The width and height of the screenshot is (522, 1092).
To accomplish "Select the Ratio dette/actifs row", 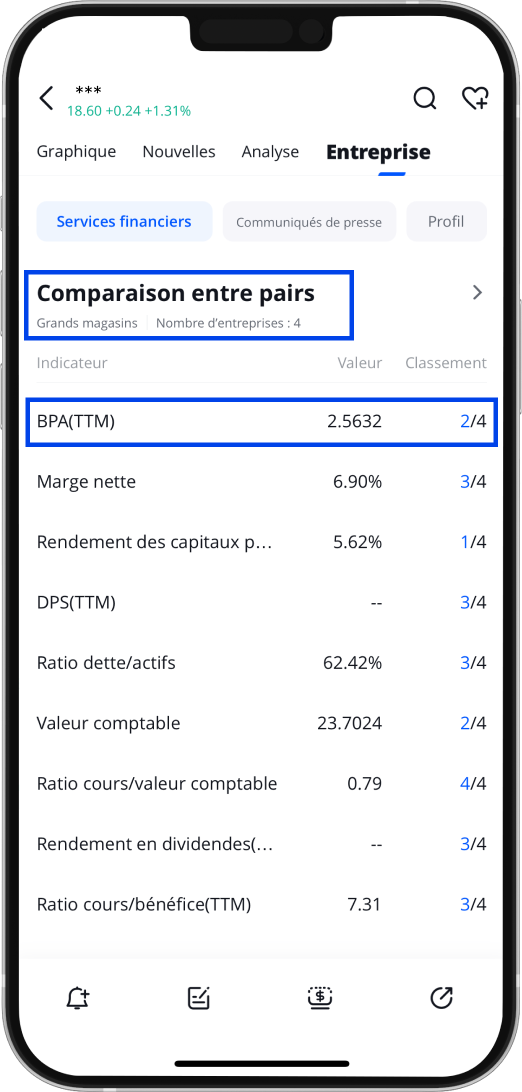I will click(262, 662).
